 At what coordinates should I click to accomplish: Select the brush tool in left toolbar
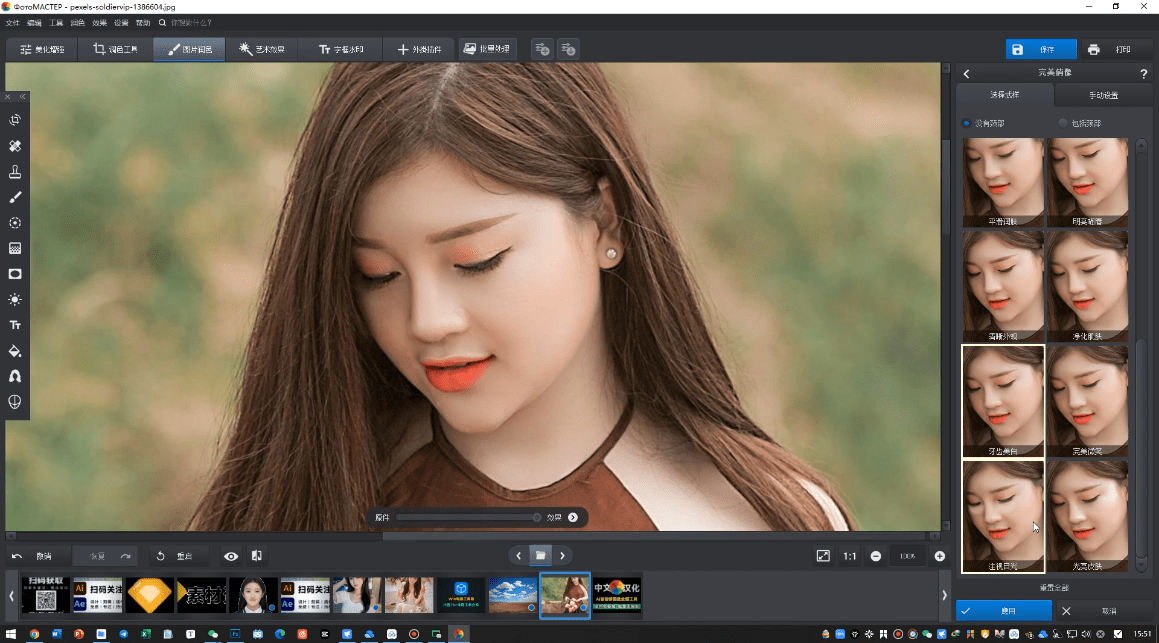click(x=15, y=197)
